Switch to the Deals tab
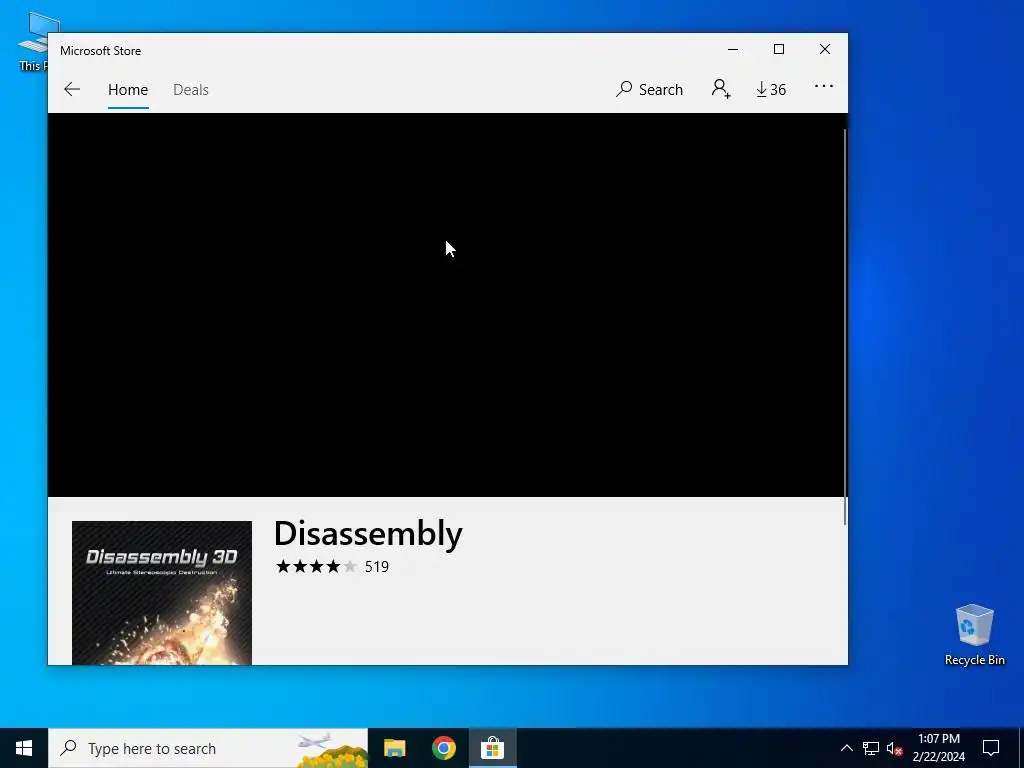1024x768 pixels. coord(191,89)
